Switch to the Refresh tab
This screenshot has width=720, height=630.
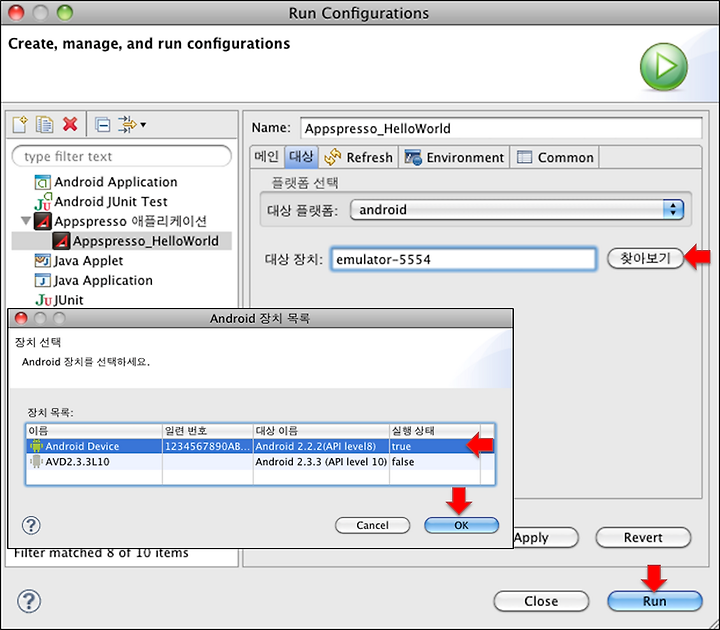coord(358,158)
